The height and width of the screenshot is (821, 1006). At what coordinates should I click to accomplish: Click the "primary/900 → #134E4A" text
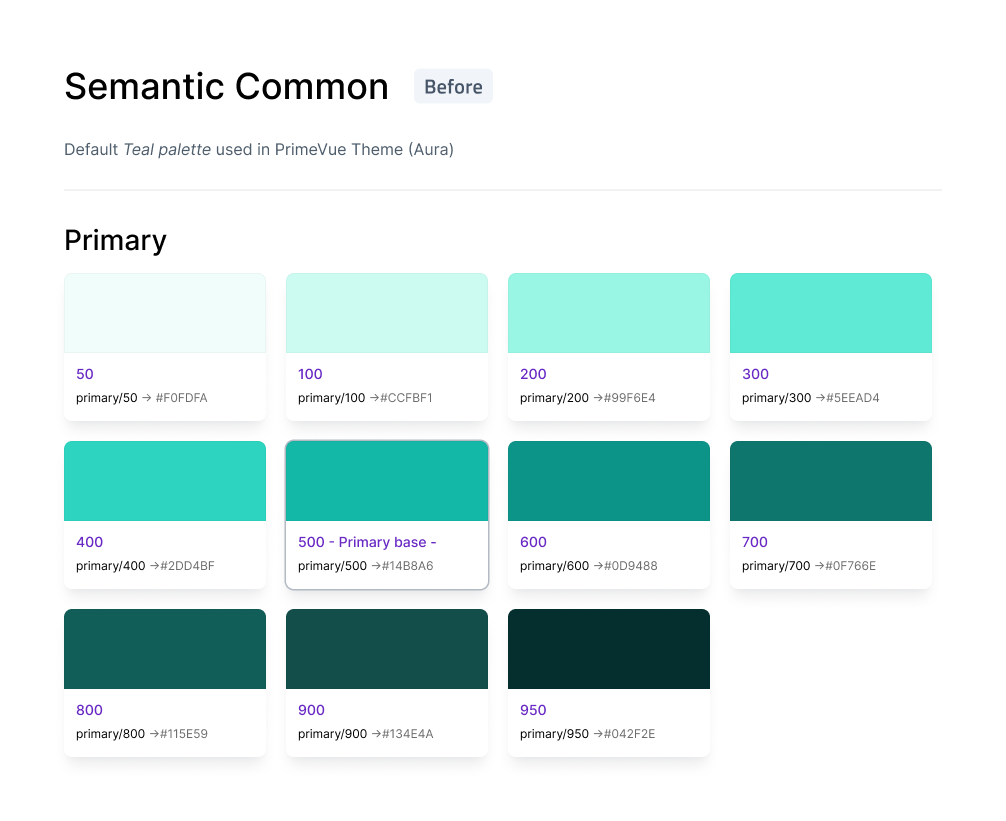pyautogui.click(x=366, y=734)
